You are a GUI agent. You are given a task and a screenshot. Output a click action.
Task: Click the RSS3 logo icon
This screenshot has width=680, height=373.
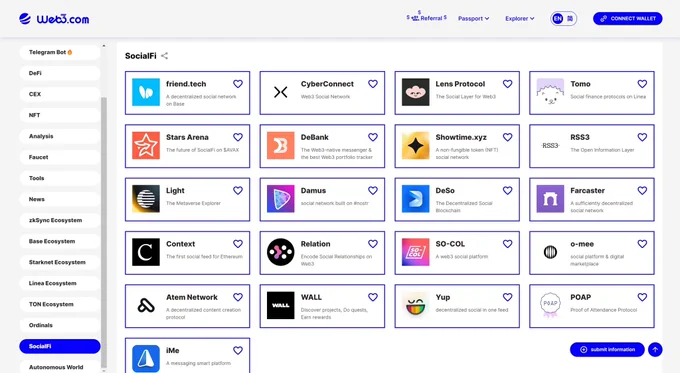pos(550,145)
